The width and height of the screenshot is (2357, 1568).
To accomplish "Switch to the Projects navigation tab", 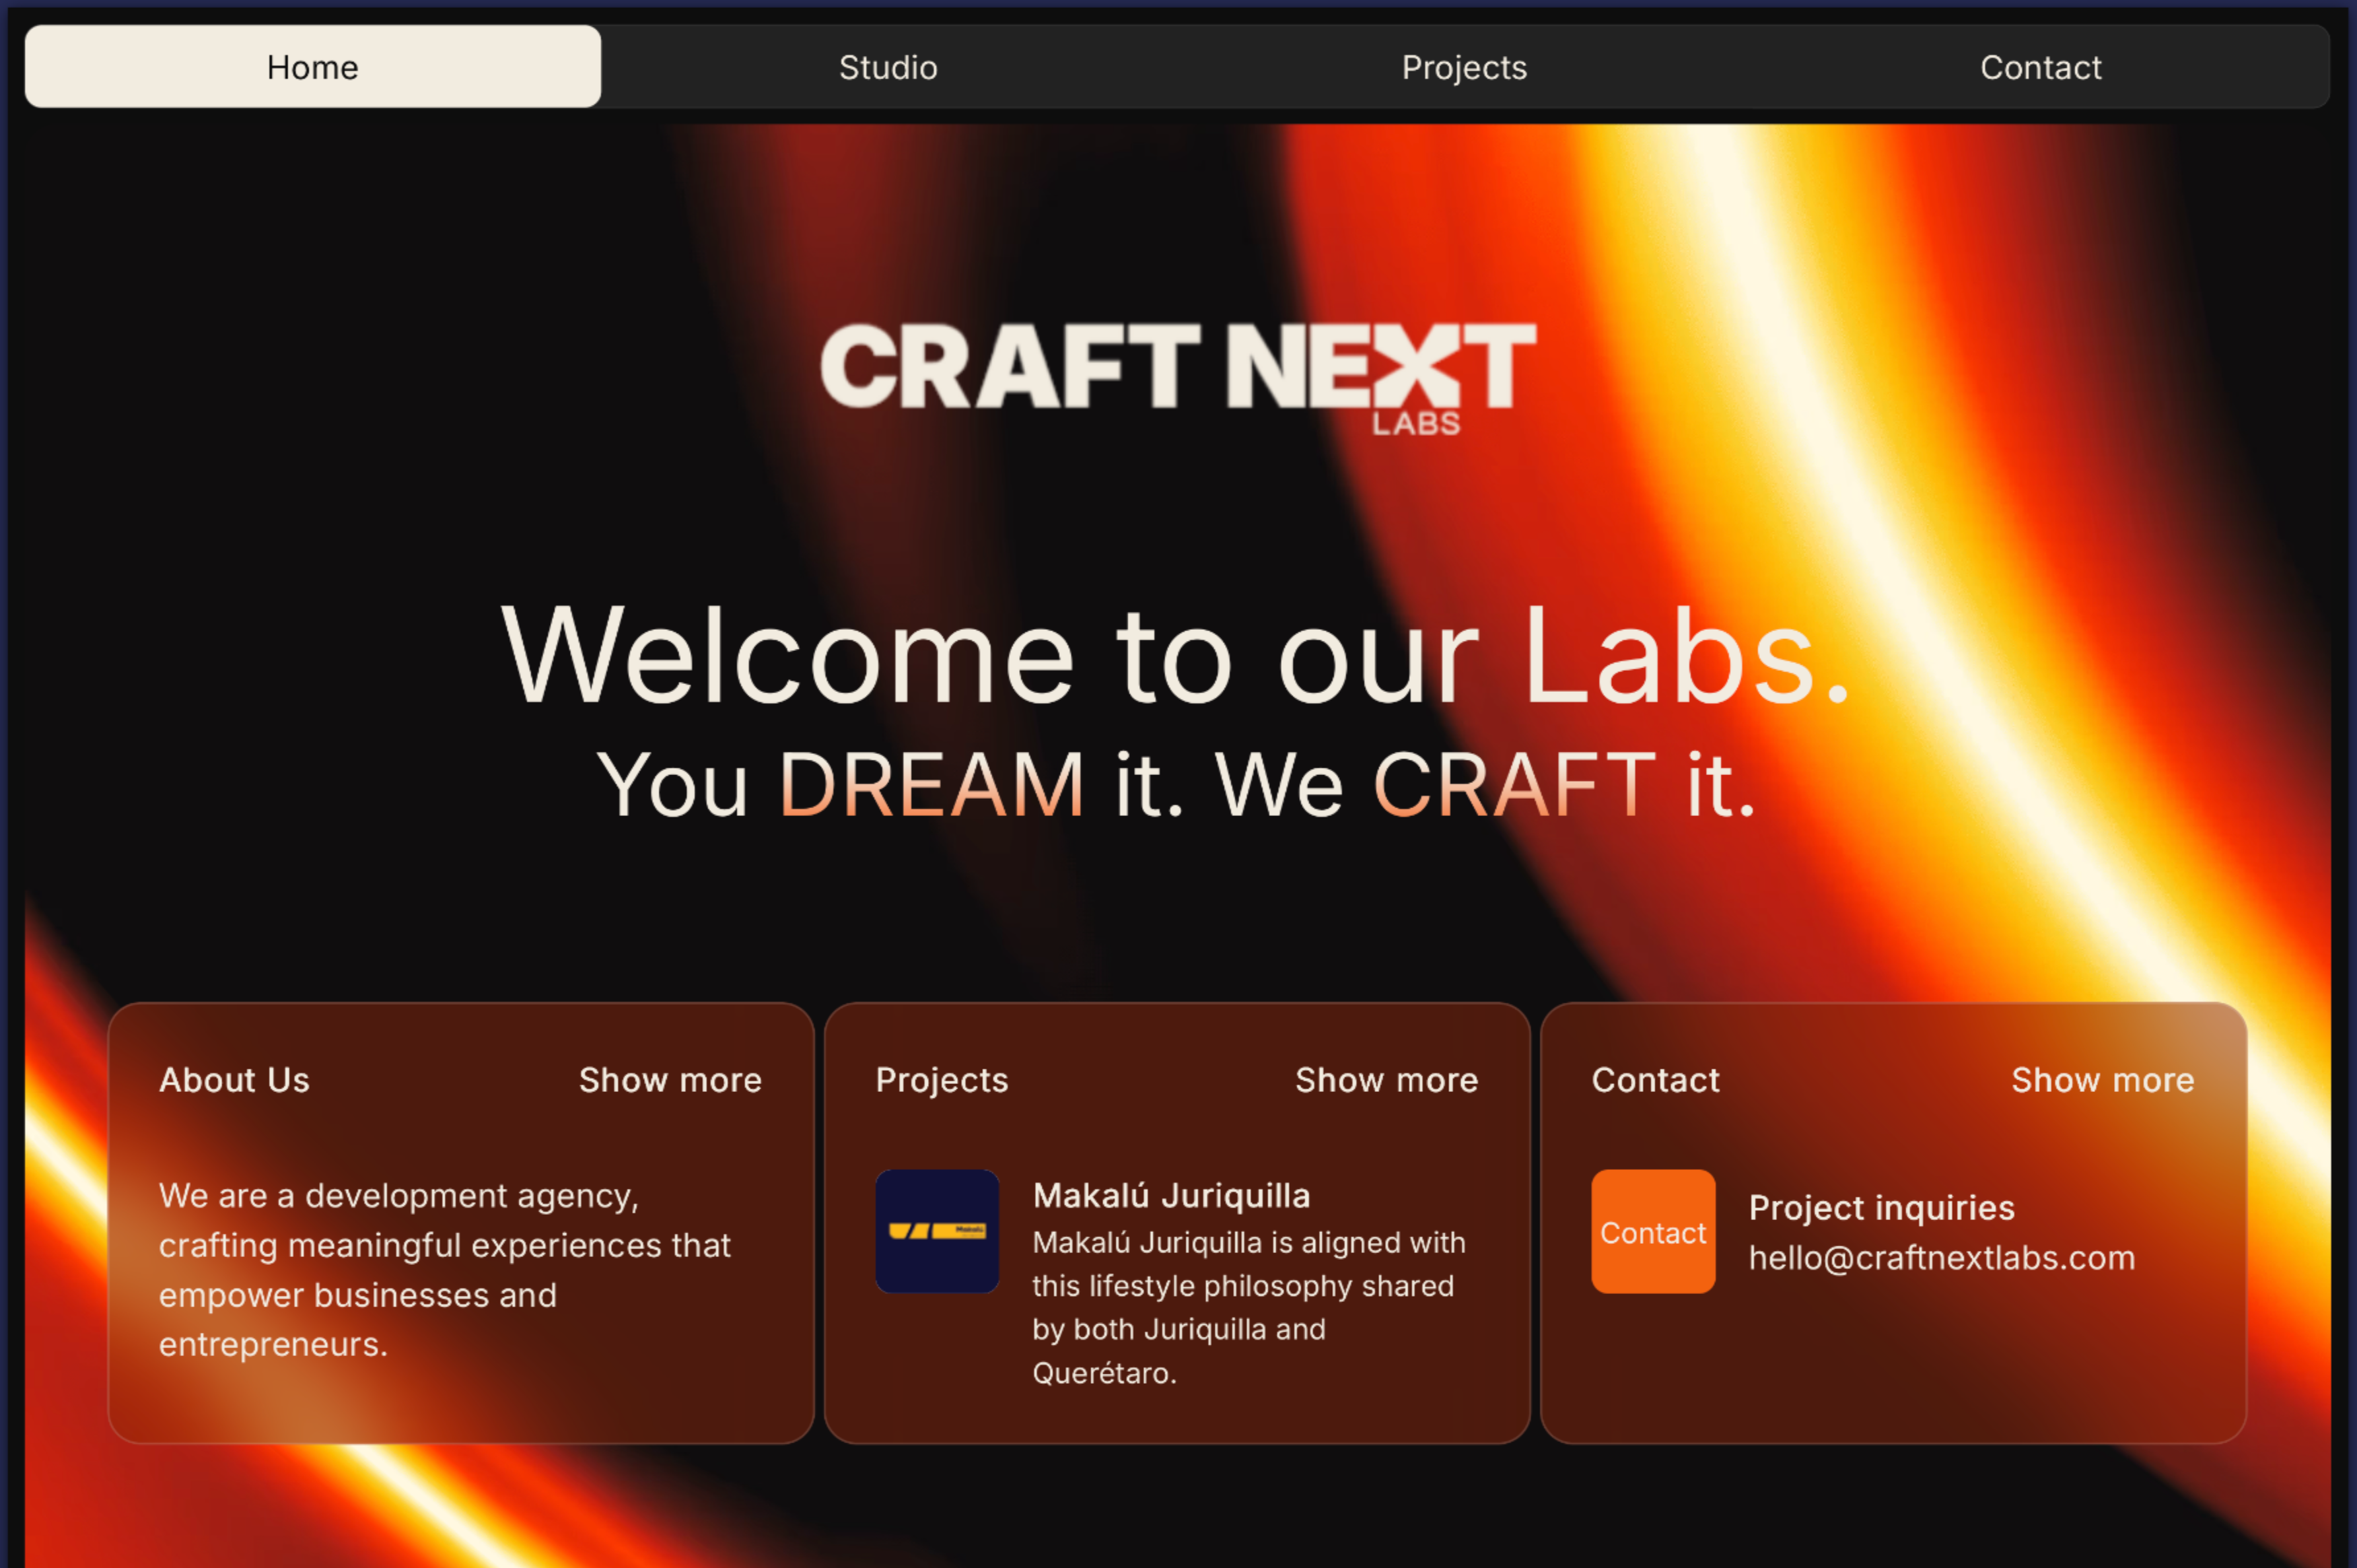I will pyautogui.click(x=1464, y=67).
